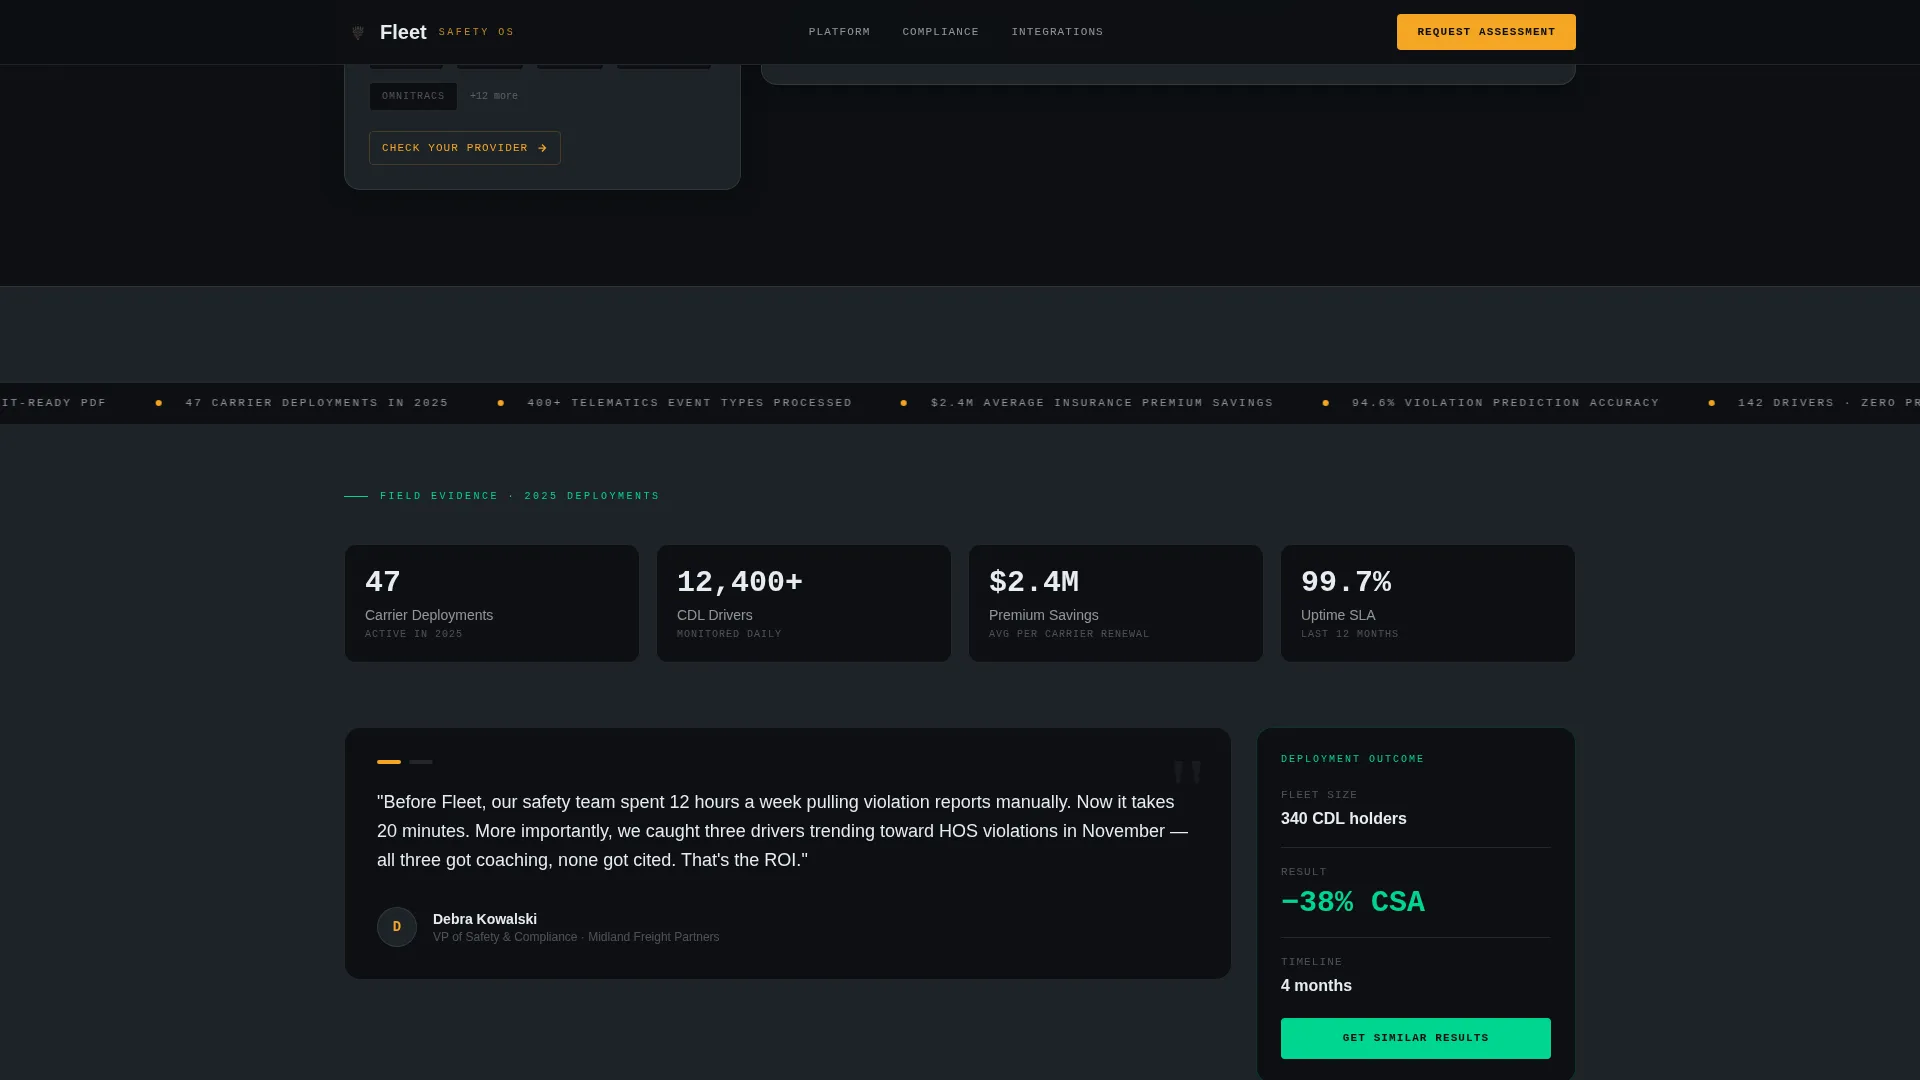Image resolution: width=1920 pixels, height=1080 pixels.
Task: Click the 4 months timeline value
Action: tap(1316, 986)
